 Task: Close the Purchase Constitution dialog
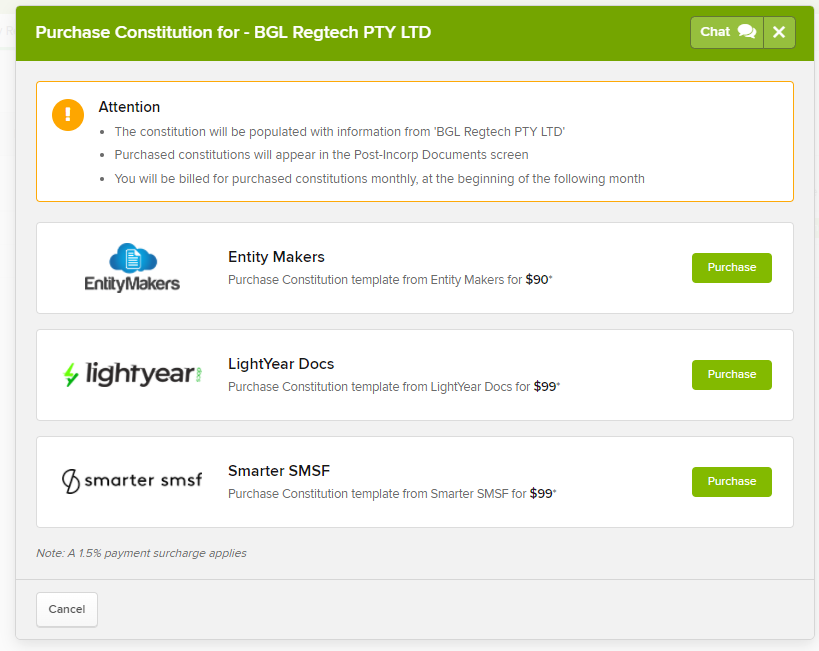coord(779,32)
